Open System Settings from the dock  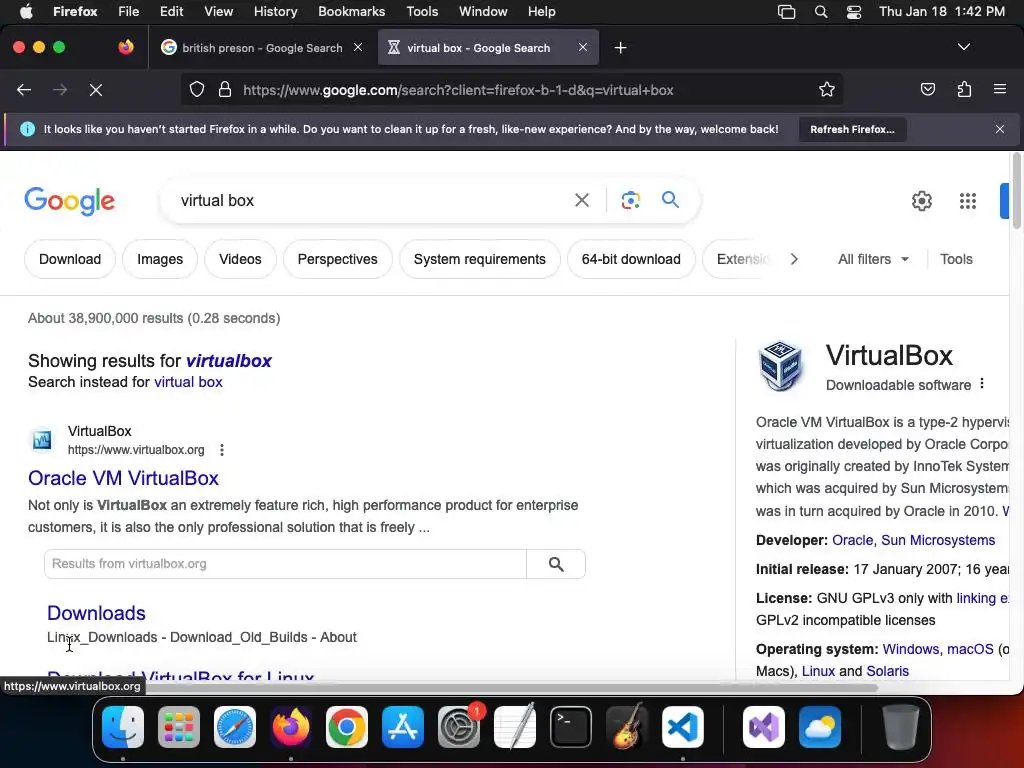click(x=458, y=727)
